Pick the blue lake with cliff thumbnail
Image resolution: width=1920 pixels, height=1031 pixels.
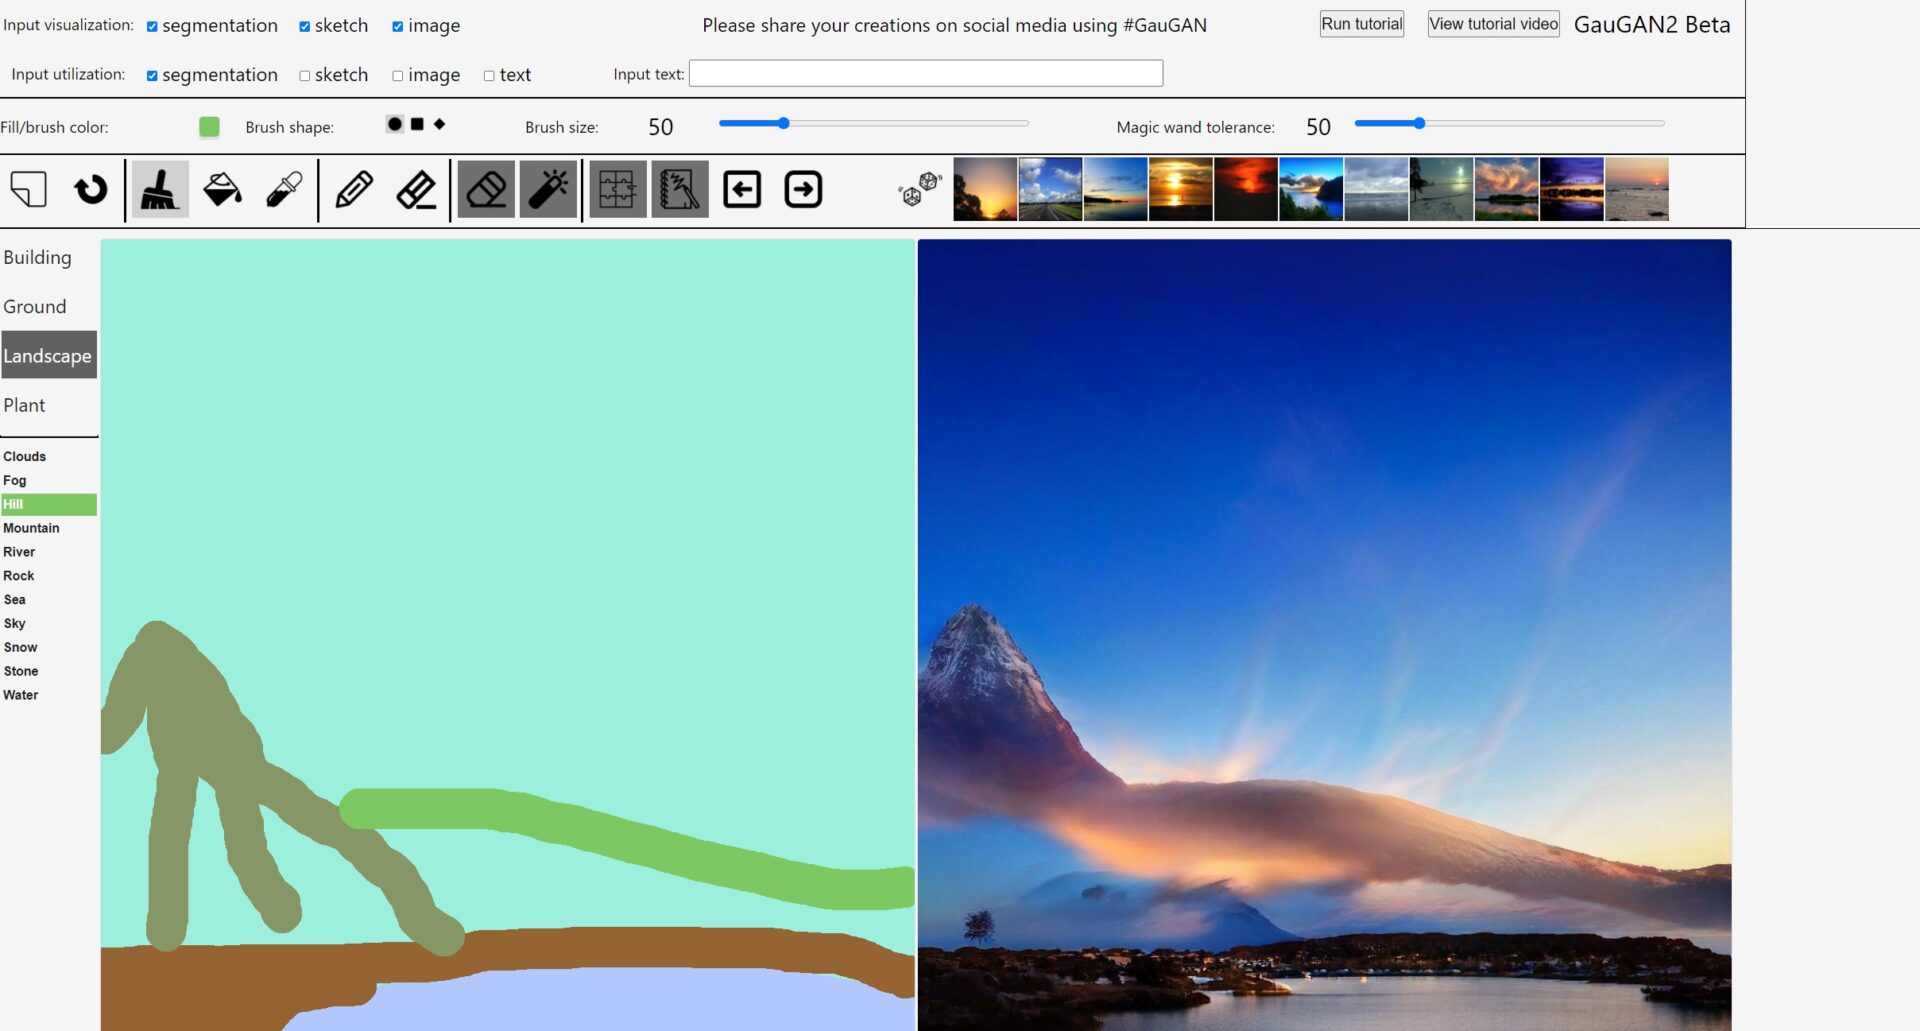(1311, 189)
